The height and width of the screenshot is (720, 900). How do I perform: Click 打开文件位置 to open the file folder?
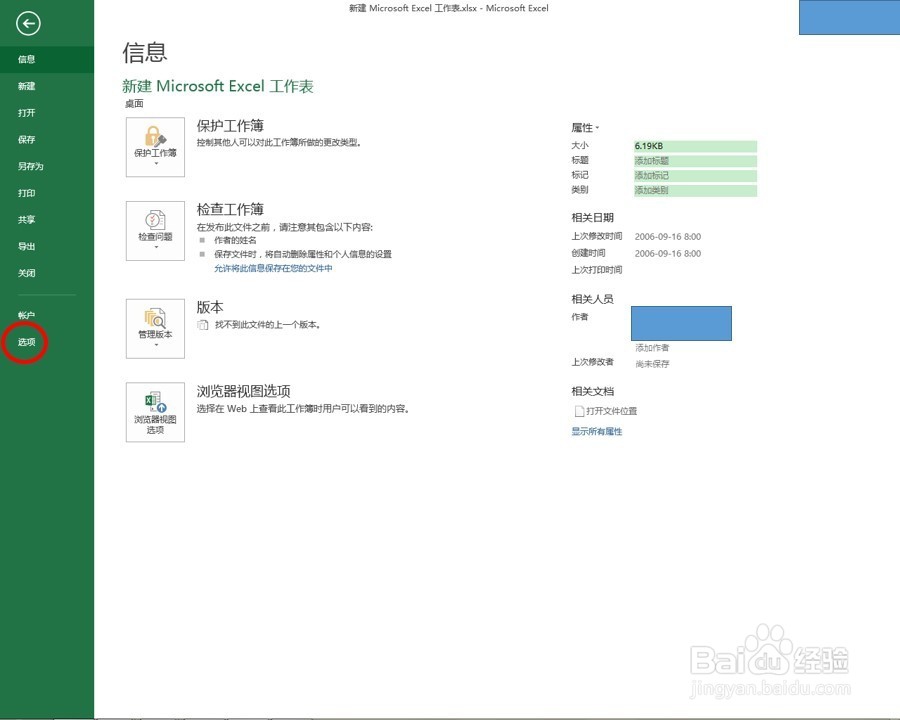coord(606,411)
